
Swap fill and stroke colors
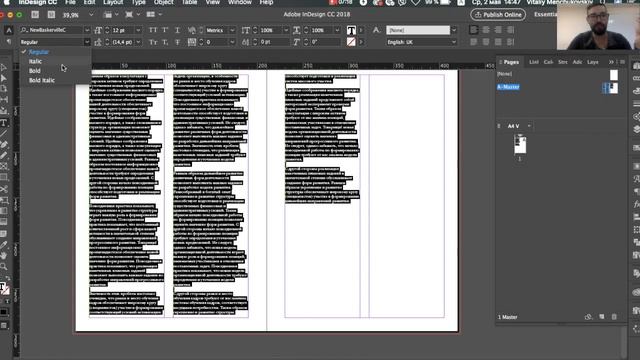(8, 278)
